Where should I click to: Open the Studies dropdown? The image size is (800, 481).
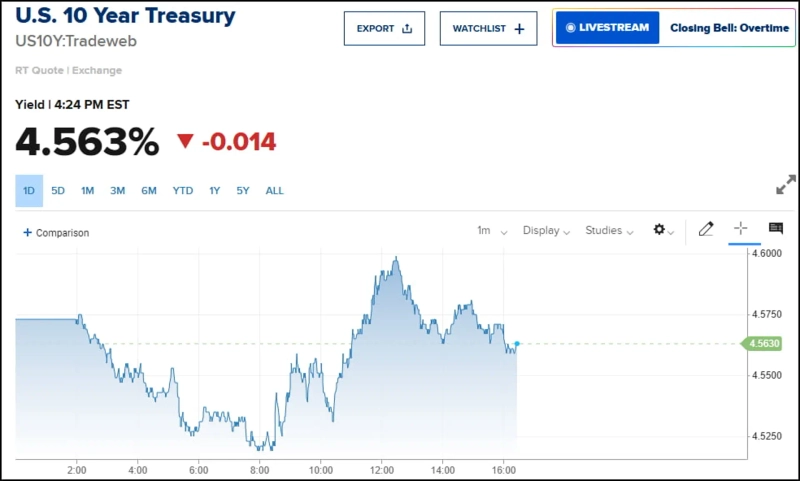point(610,231)
